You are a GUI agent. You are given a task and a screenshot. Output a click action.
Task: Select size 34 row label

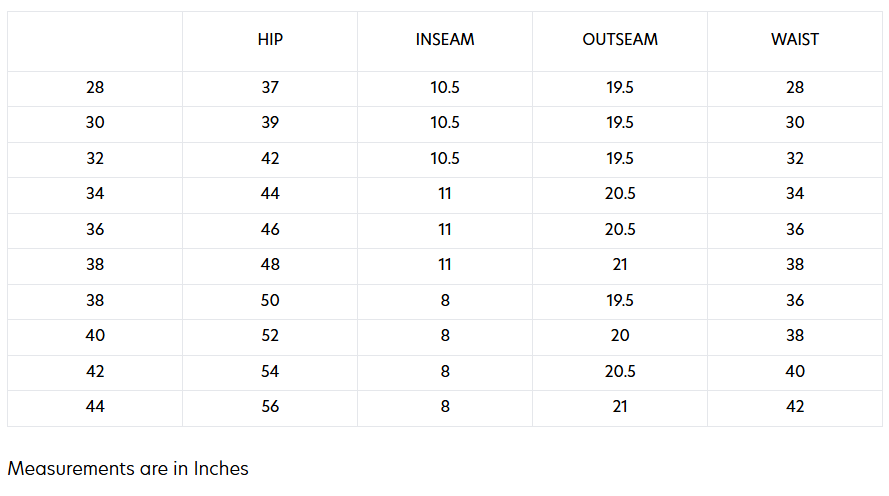point(95,194)
